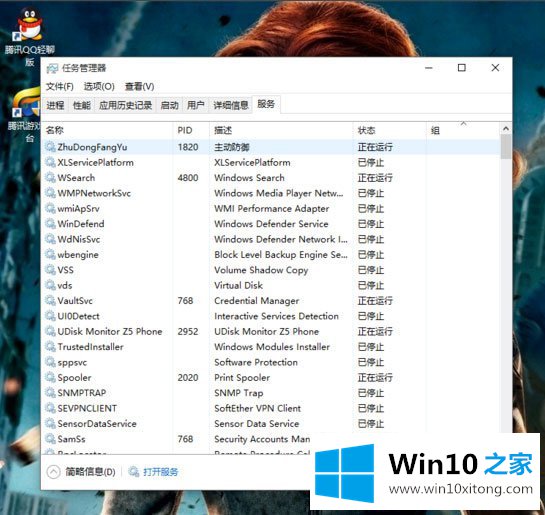Click the gear icon beside XLServicePlatform
Screen dimensions: 545x515
[x=51, y=162]
